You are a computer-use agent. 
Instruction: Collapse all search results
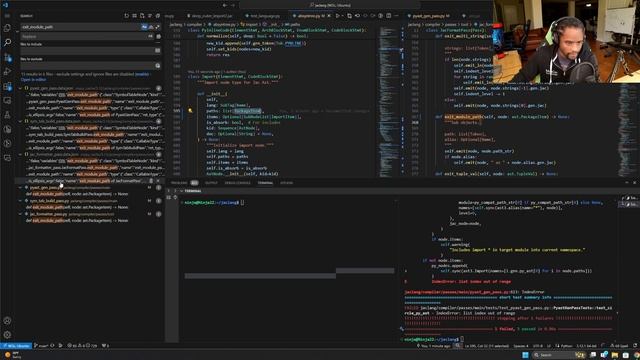(x=158, y=16)
